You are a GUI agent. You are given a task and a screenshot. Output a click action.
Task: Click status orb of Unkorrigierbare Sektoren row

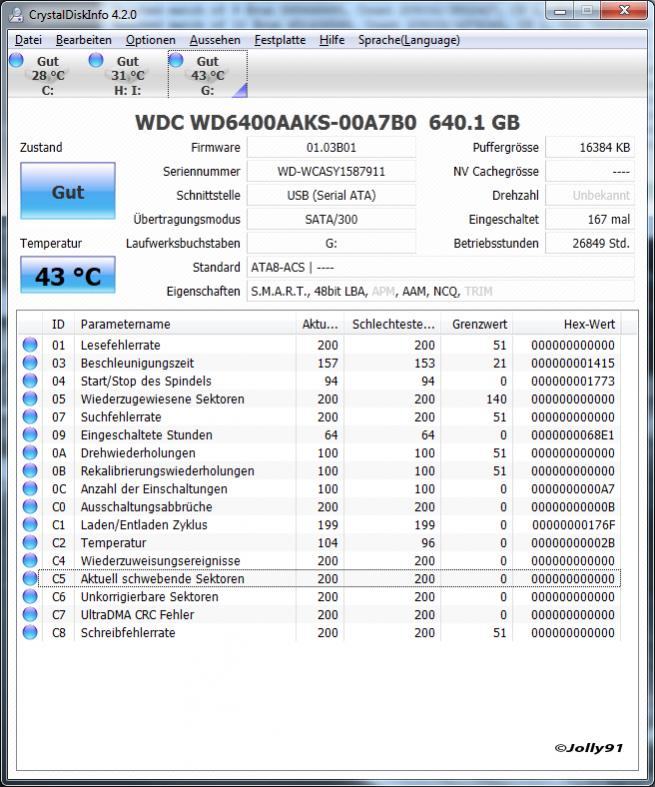click(30, 596)
